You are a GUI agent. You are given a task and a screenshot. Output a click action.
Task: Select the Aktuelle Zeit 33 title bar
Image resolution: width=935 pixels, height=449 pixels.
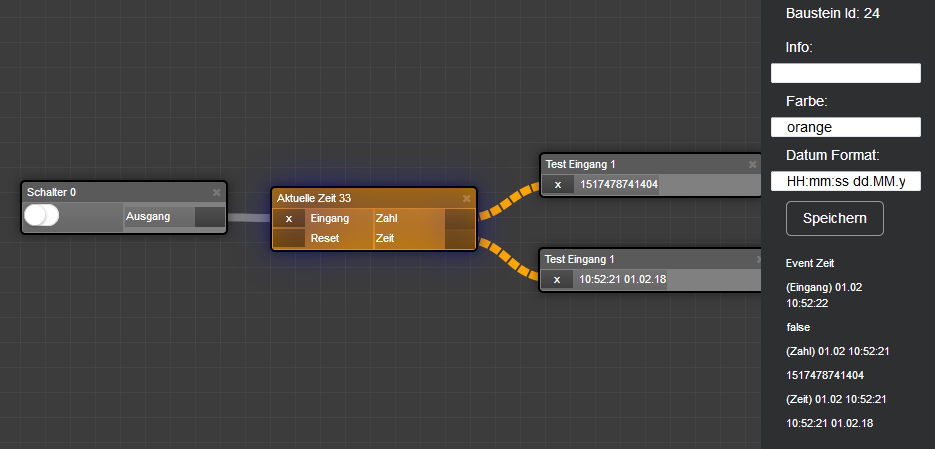point(374,198)
